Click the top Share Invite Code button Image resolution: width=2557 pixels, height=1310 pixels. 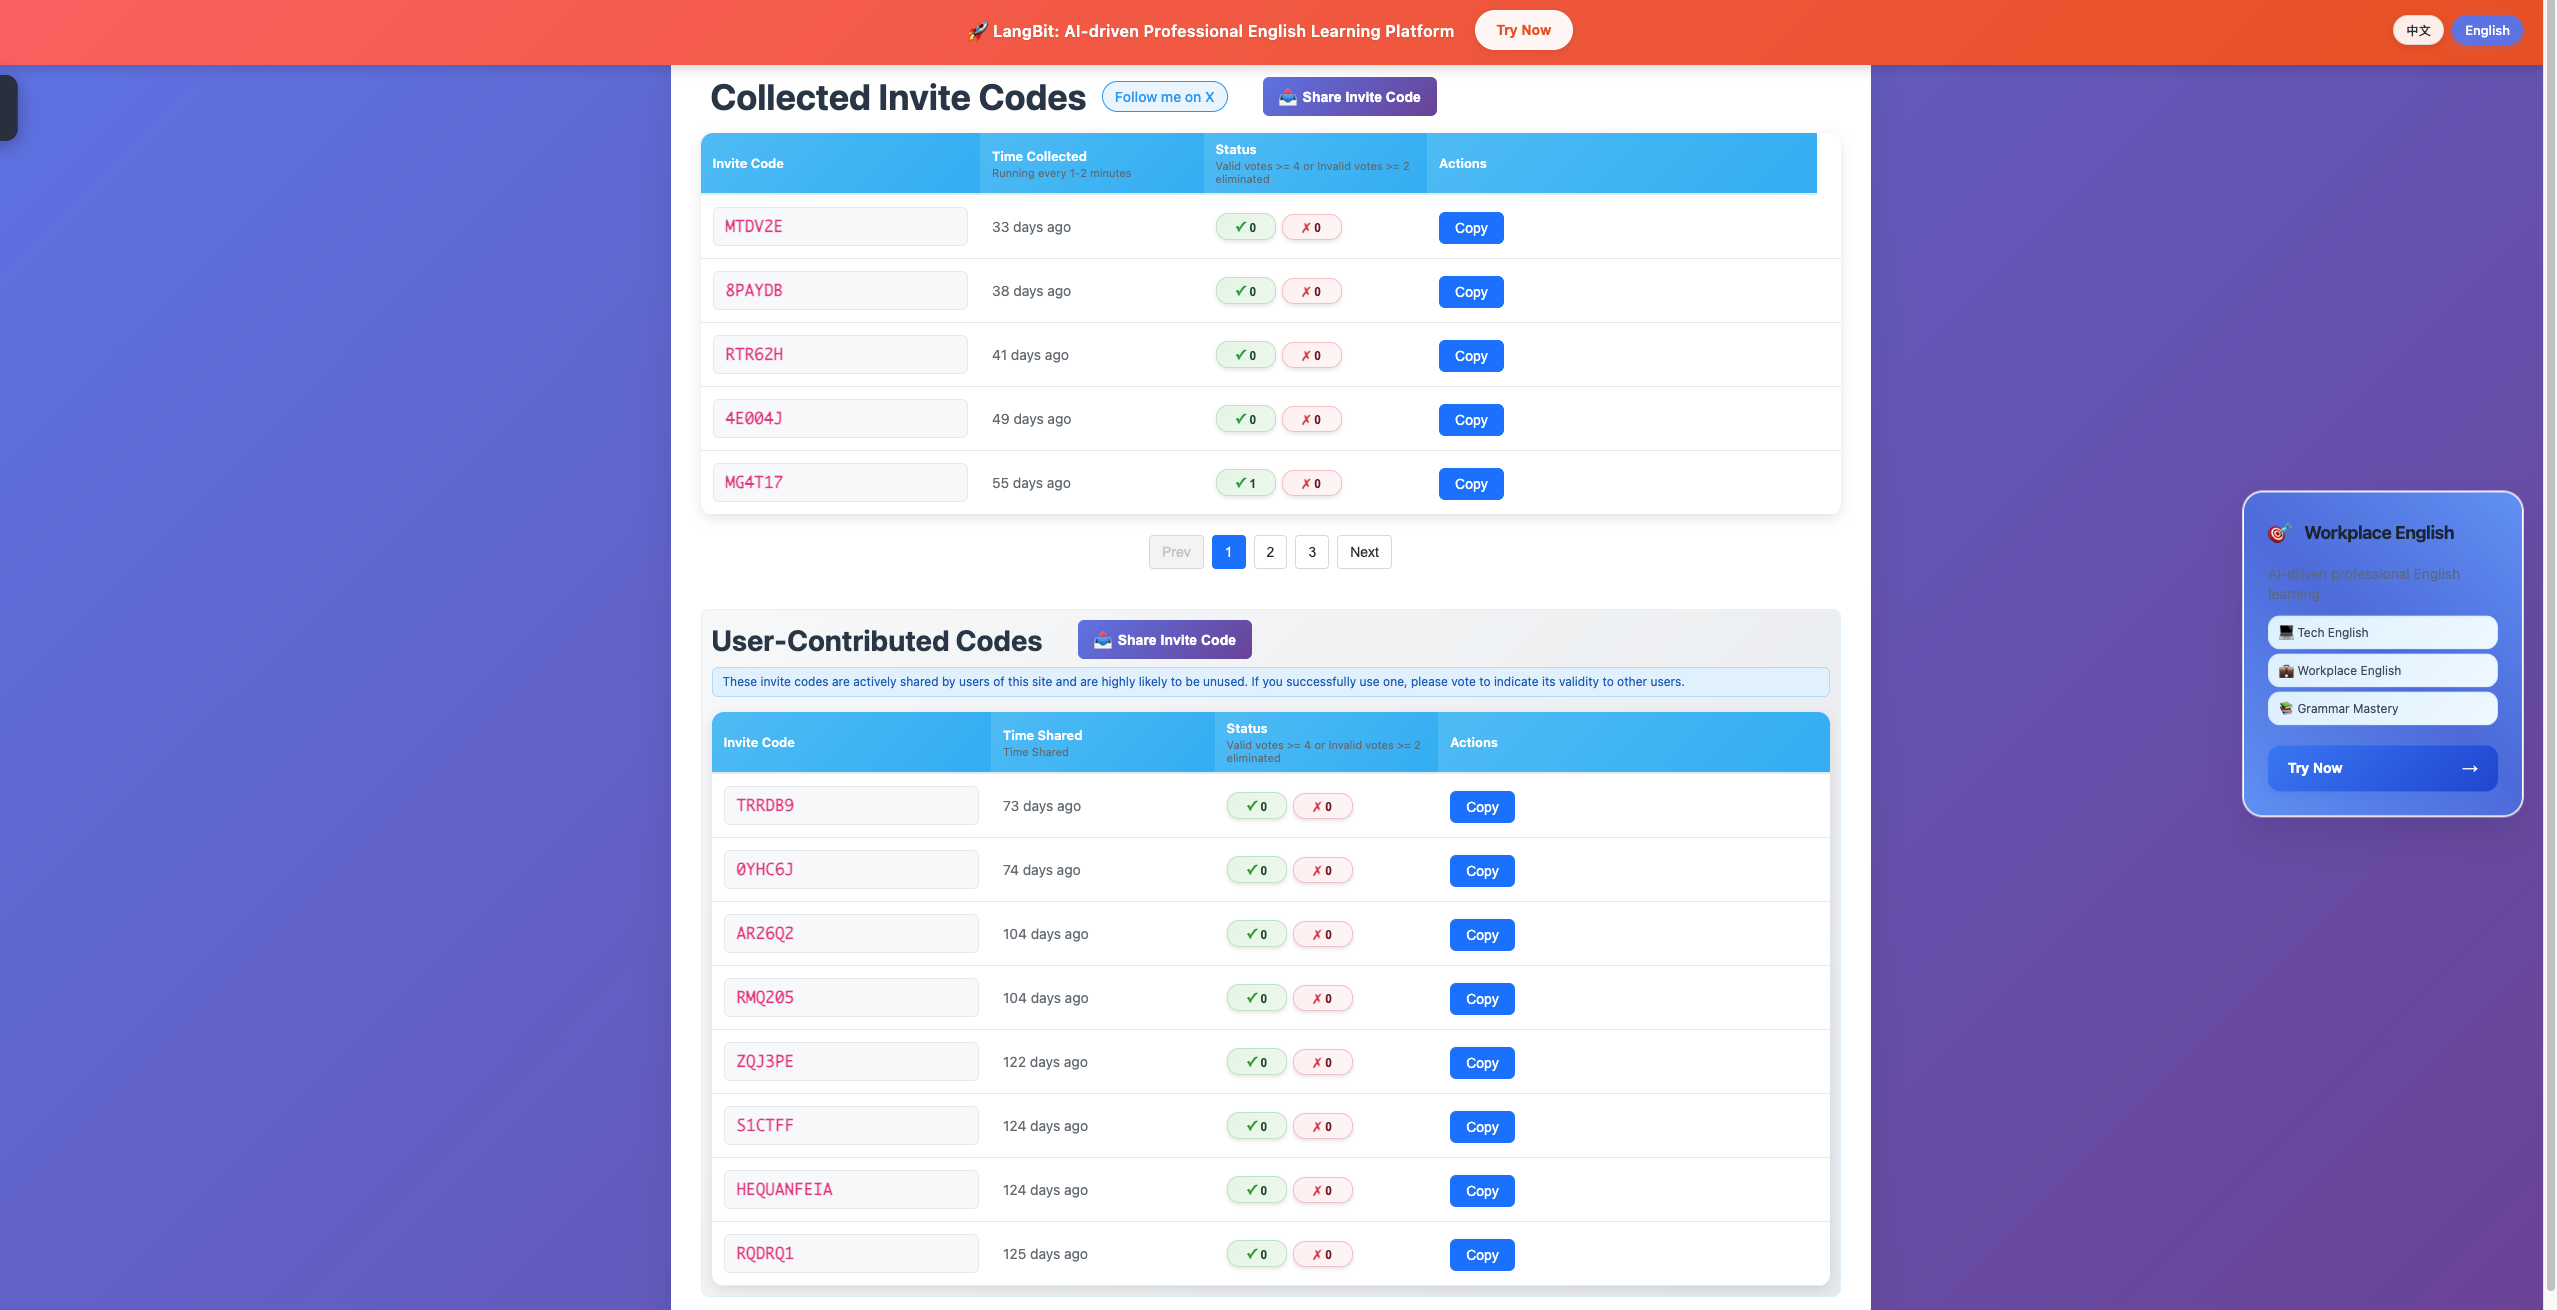click(1349, 97)
